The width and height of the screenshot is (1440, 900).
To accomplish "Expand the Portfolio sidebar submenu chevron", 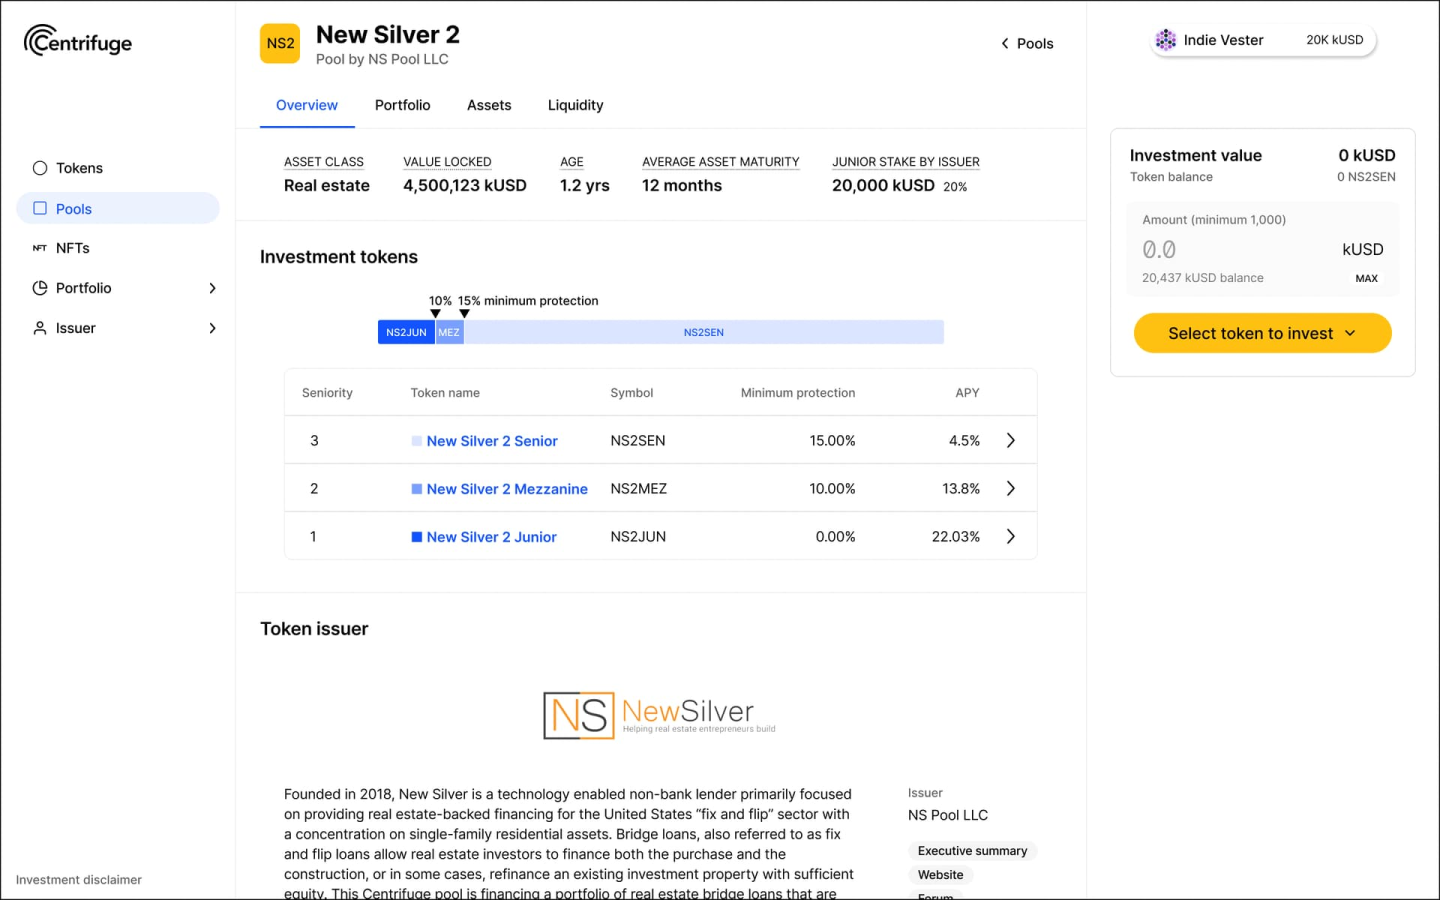I will click(x=212, y=288).
